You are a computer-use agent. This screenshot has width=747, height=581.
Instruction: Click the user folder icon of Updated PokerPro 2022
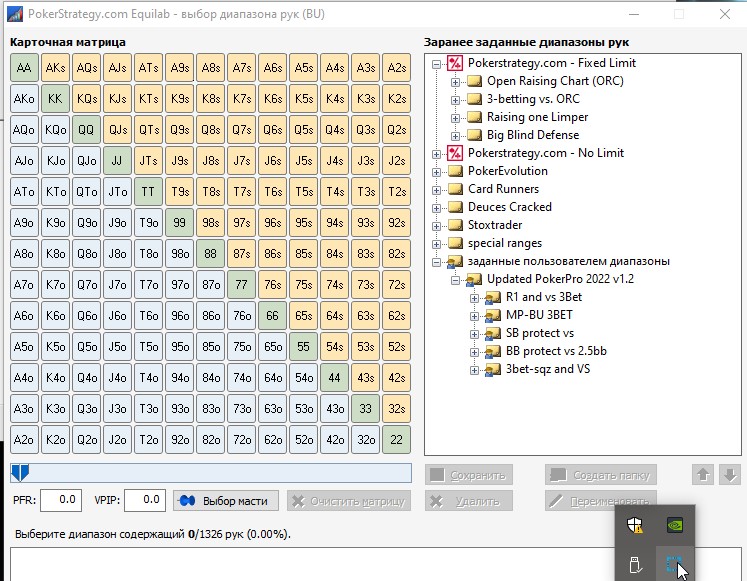tap(474, 280)
